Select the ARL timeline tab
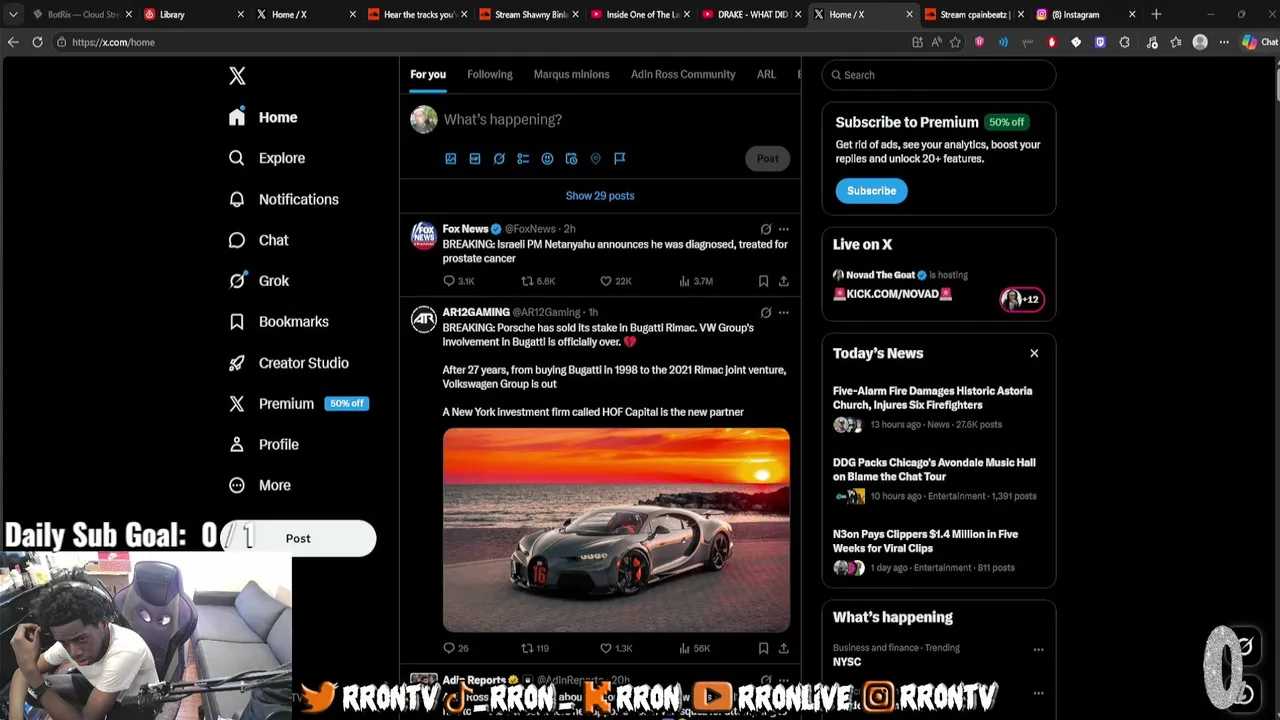 tap(766, 74)
